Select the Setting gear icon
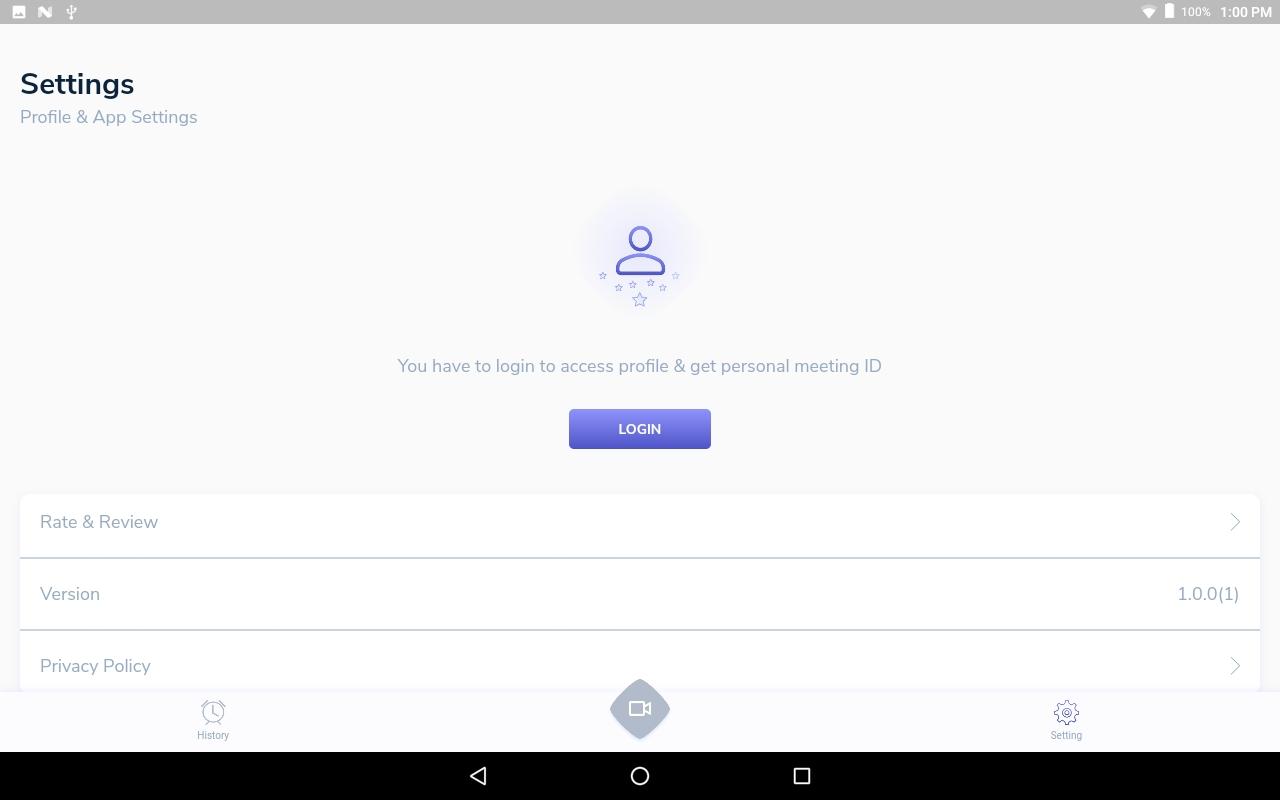The width and height of the screenshot is (1280, 800). coord(1066,712)
